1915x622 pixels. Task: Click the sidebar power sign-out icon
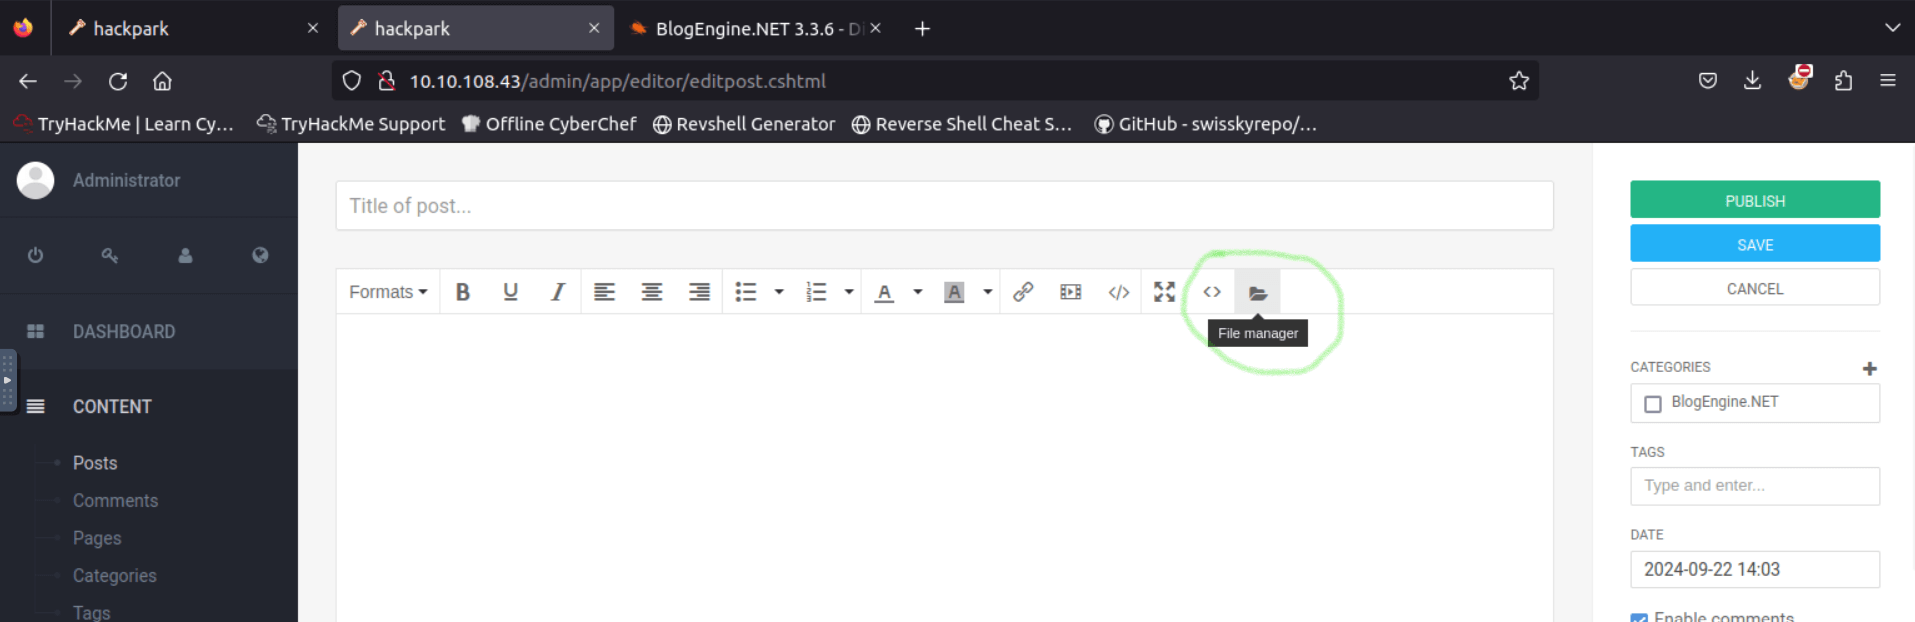coord(35,255)
